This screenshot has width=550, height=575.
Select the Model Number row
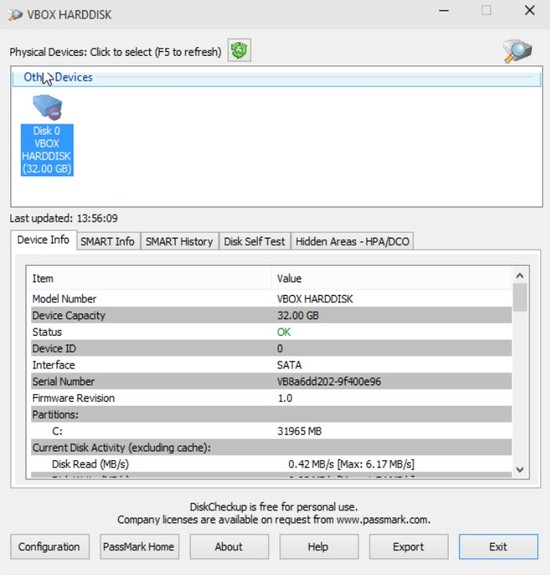coord(271,299)
